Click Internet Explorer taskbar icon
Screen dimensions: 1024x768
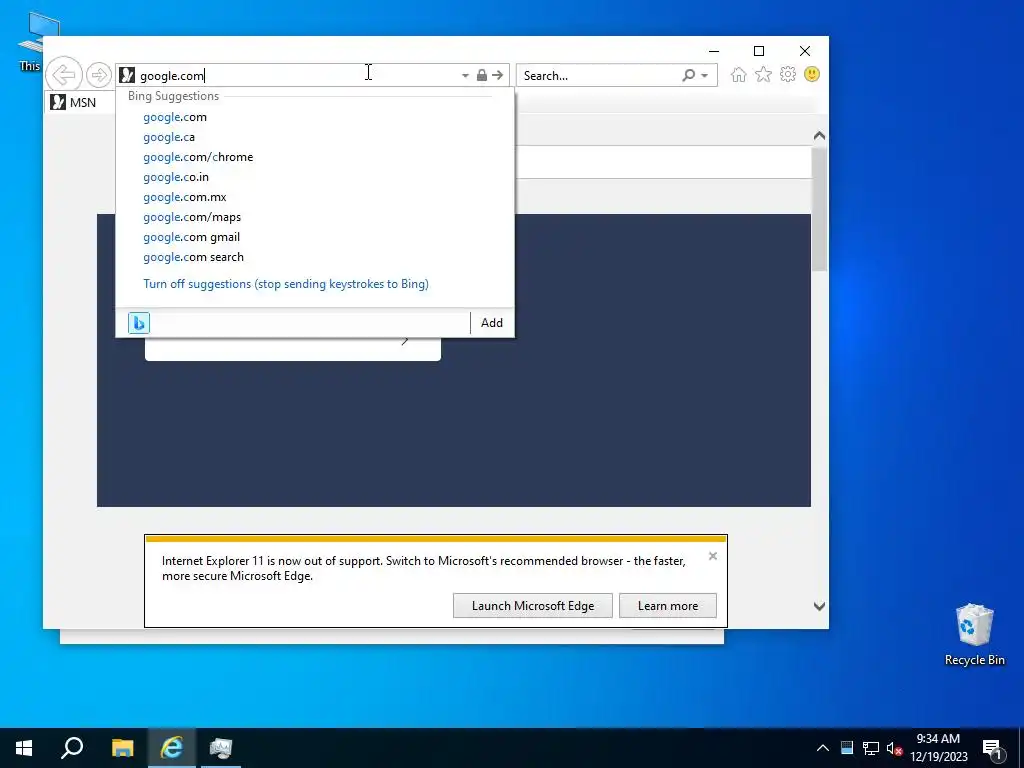coord(171,748)
